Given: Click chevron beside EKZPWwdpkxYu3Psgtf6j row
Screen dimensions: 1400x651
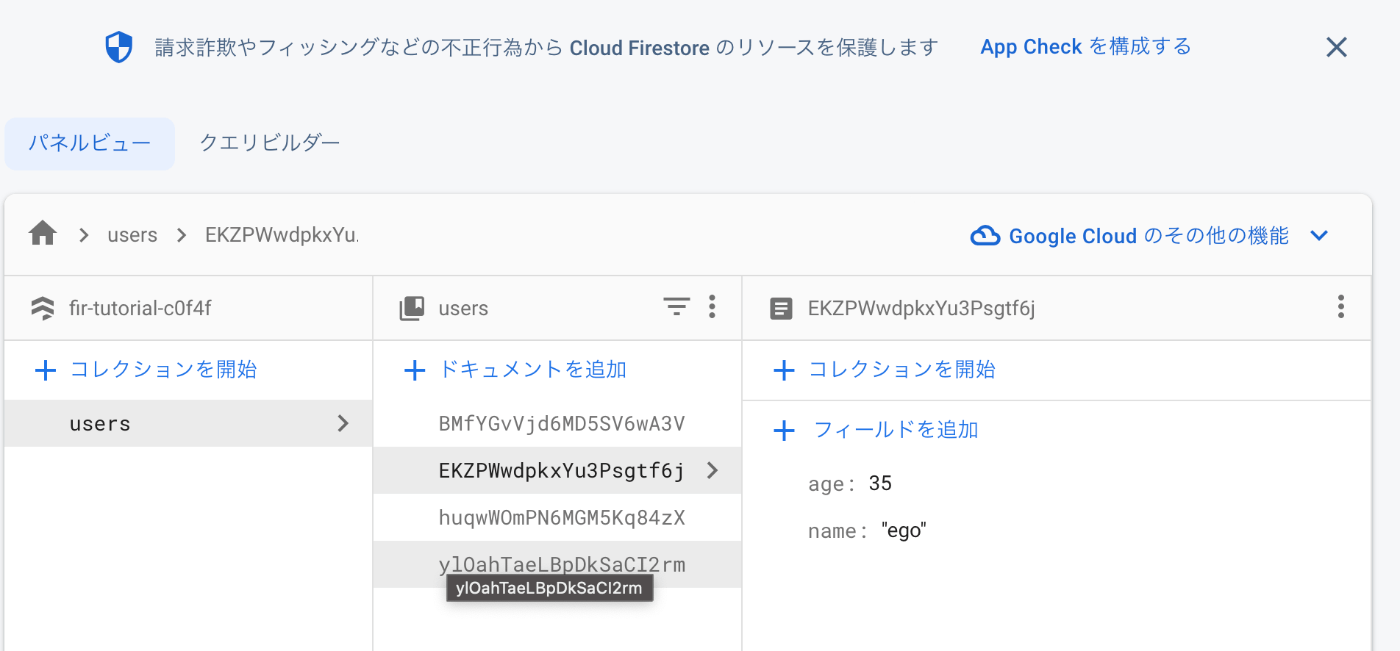Looking at the screenshot, I should point(712,470).
